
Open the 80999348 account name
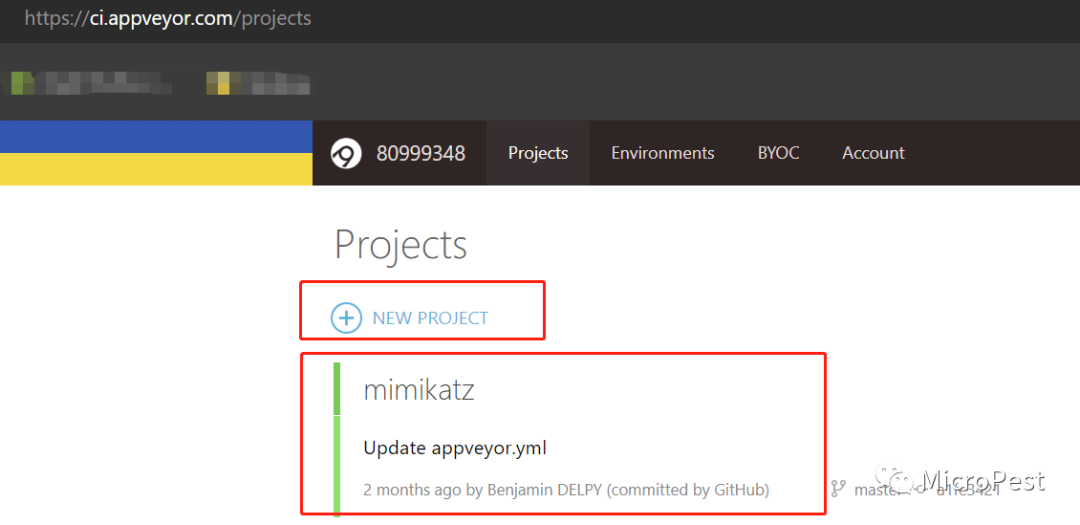coord(420,153)
